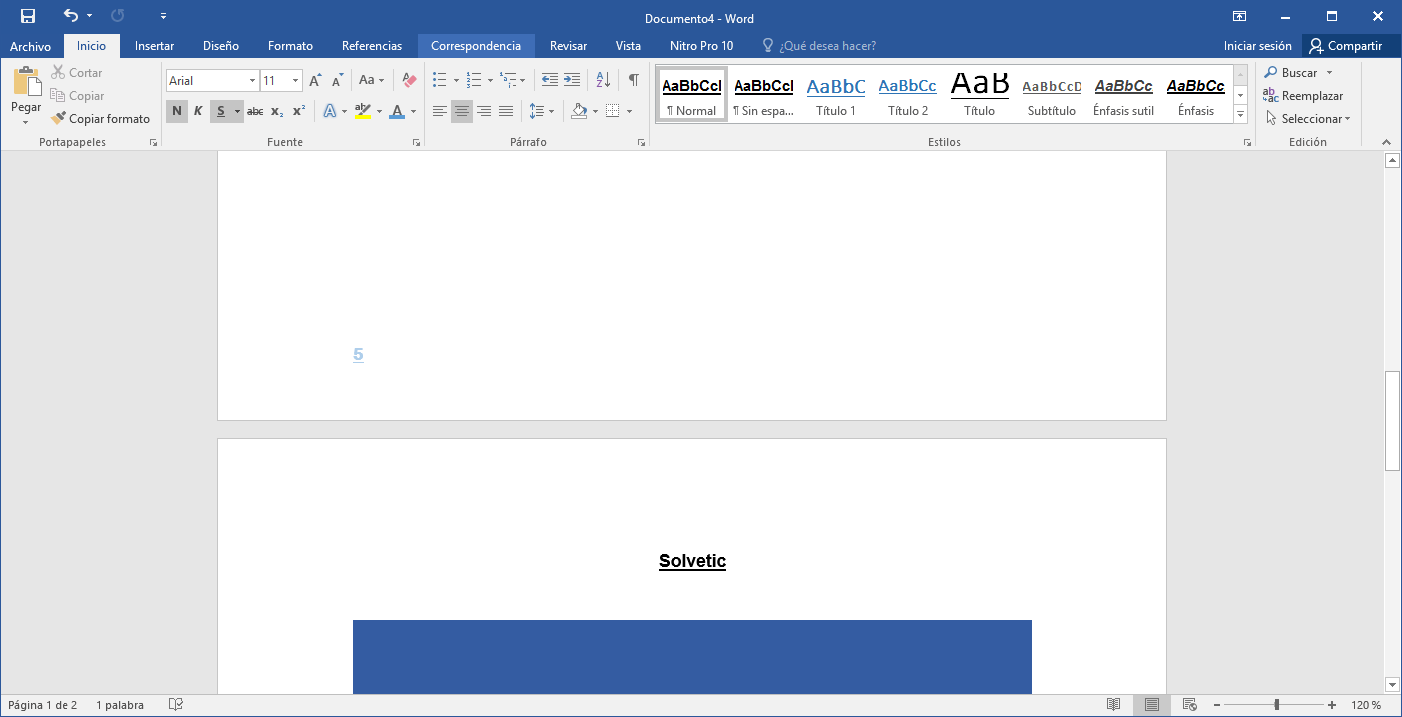Switch to the Insertar tab
Viewport: 1402px width, 717px height.
(x=154, y=46)
